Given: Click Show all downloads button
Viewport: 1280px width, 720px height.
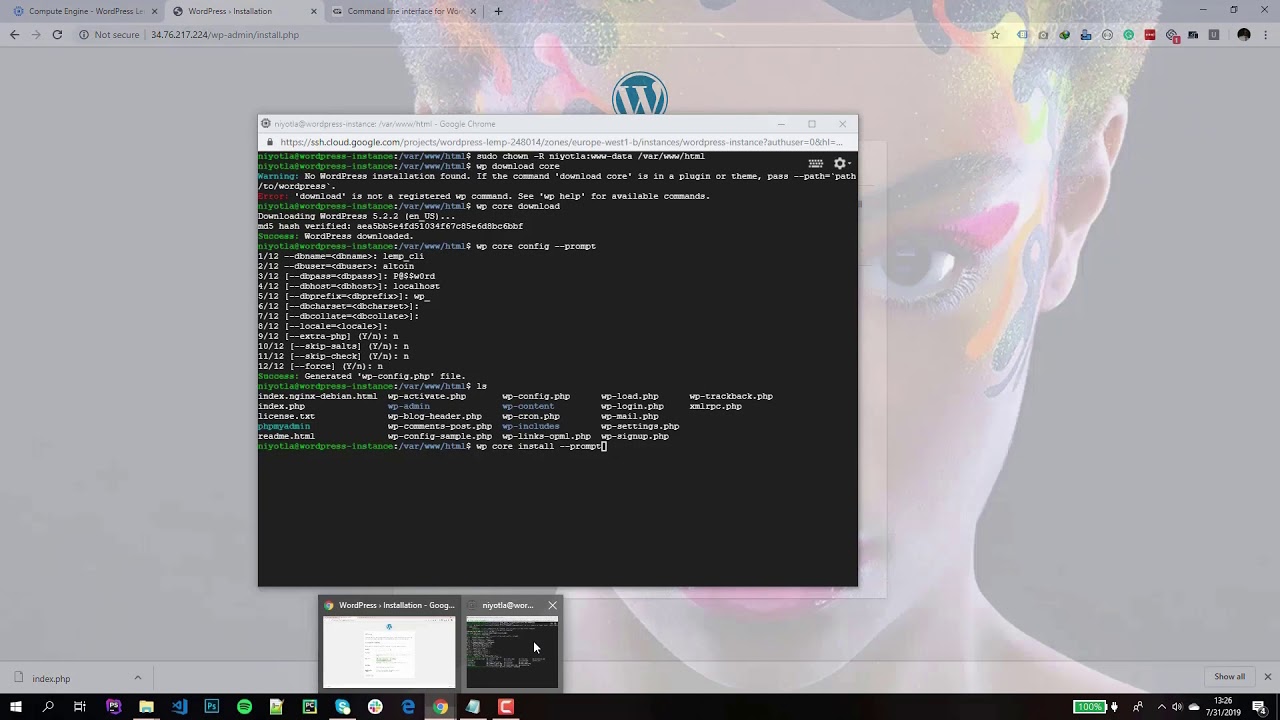Looking at the screenshot, I should click(1230, 677).
